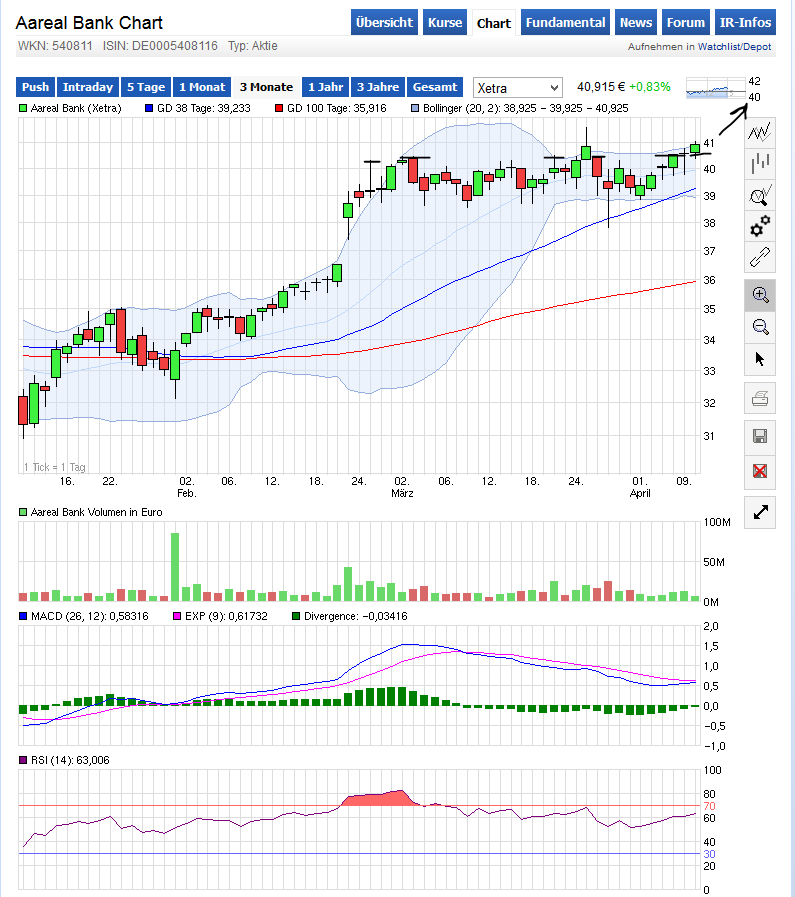Open chart settings gears icon

pos(760,226)
